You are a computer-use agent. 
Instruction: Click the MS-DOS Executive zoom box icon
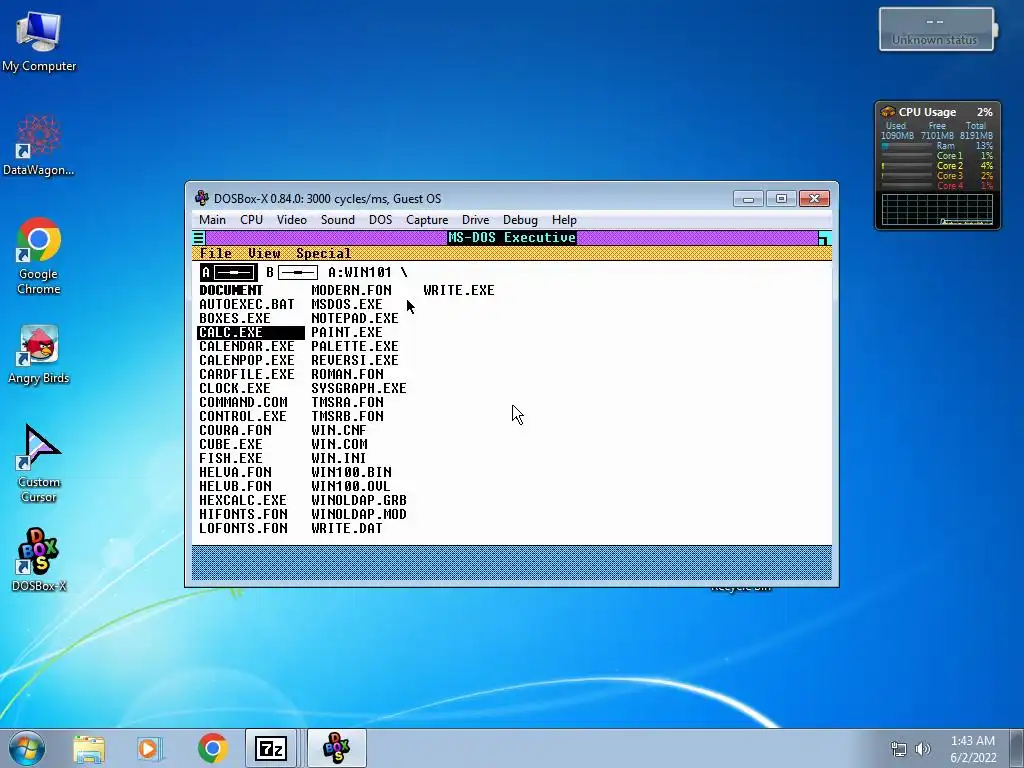point(824,238)
